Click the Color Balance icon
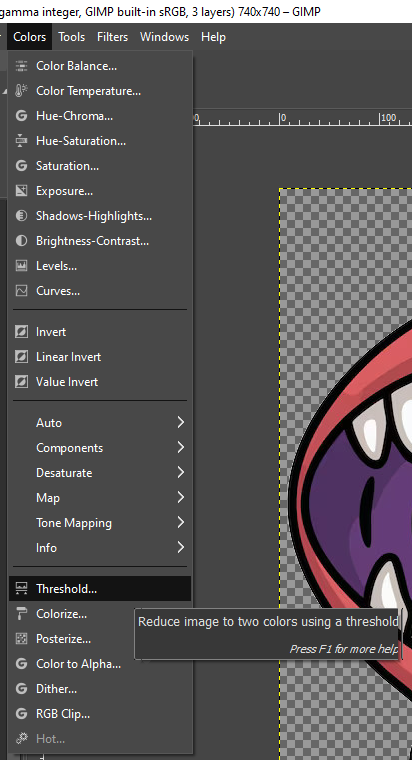This screenshot has height=760, width=412. tap(21, 66)
